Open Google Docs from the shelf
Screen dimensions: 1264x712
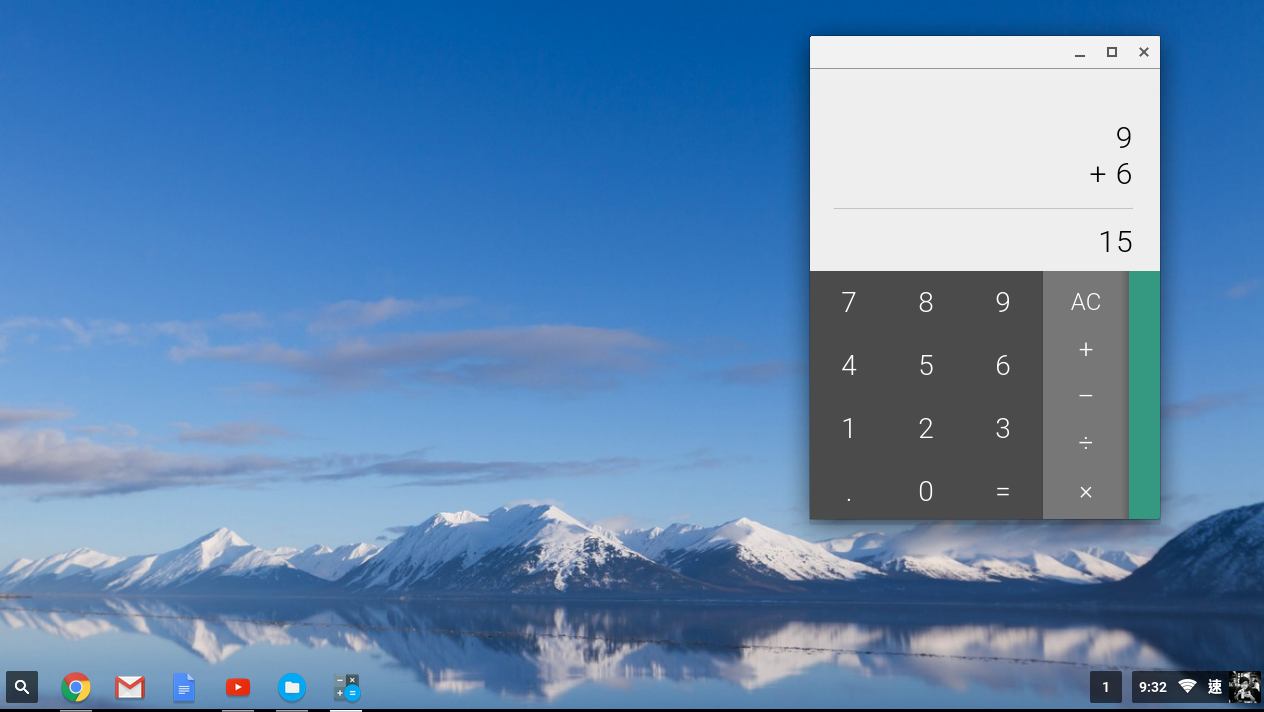(x=184, y=687)
